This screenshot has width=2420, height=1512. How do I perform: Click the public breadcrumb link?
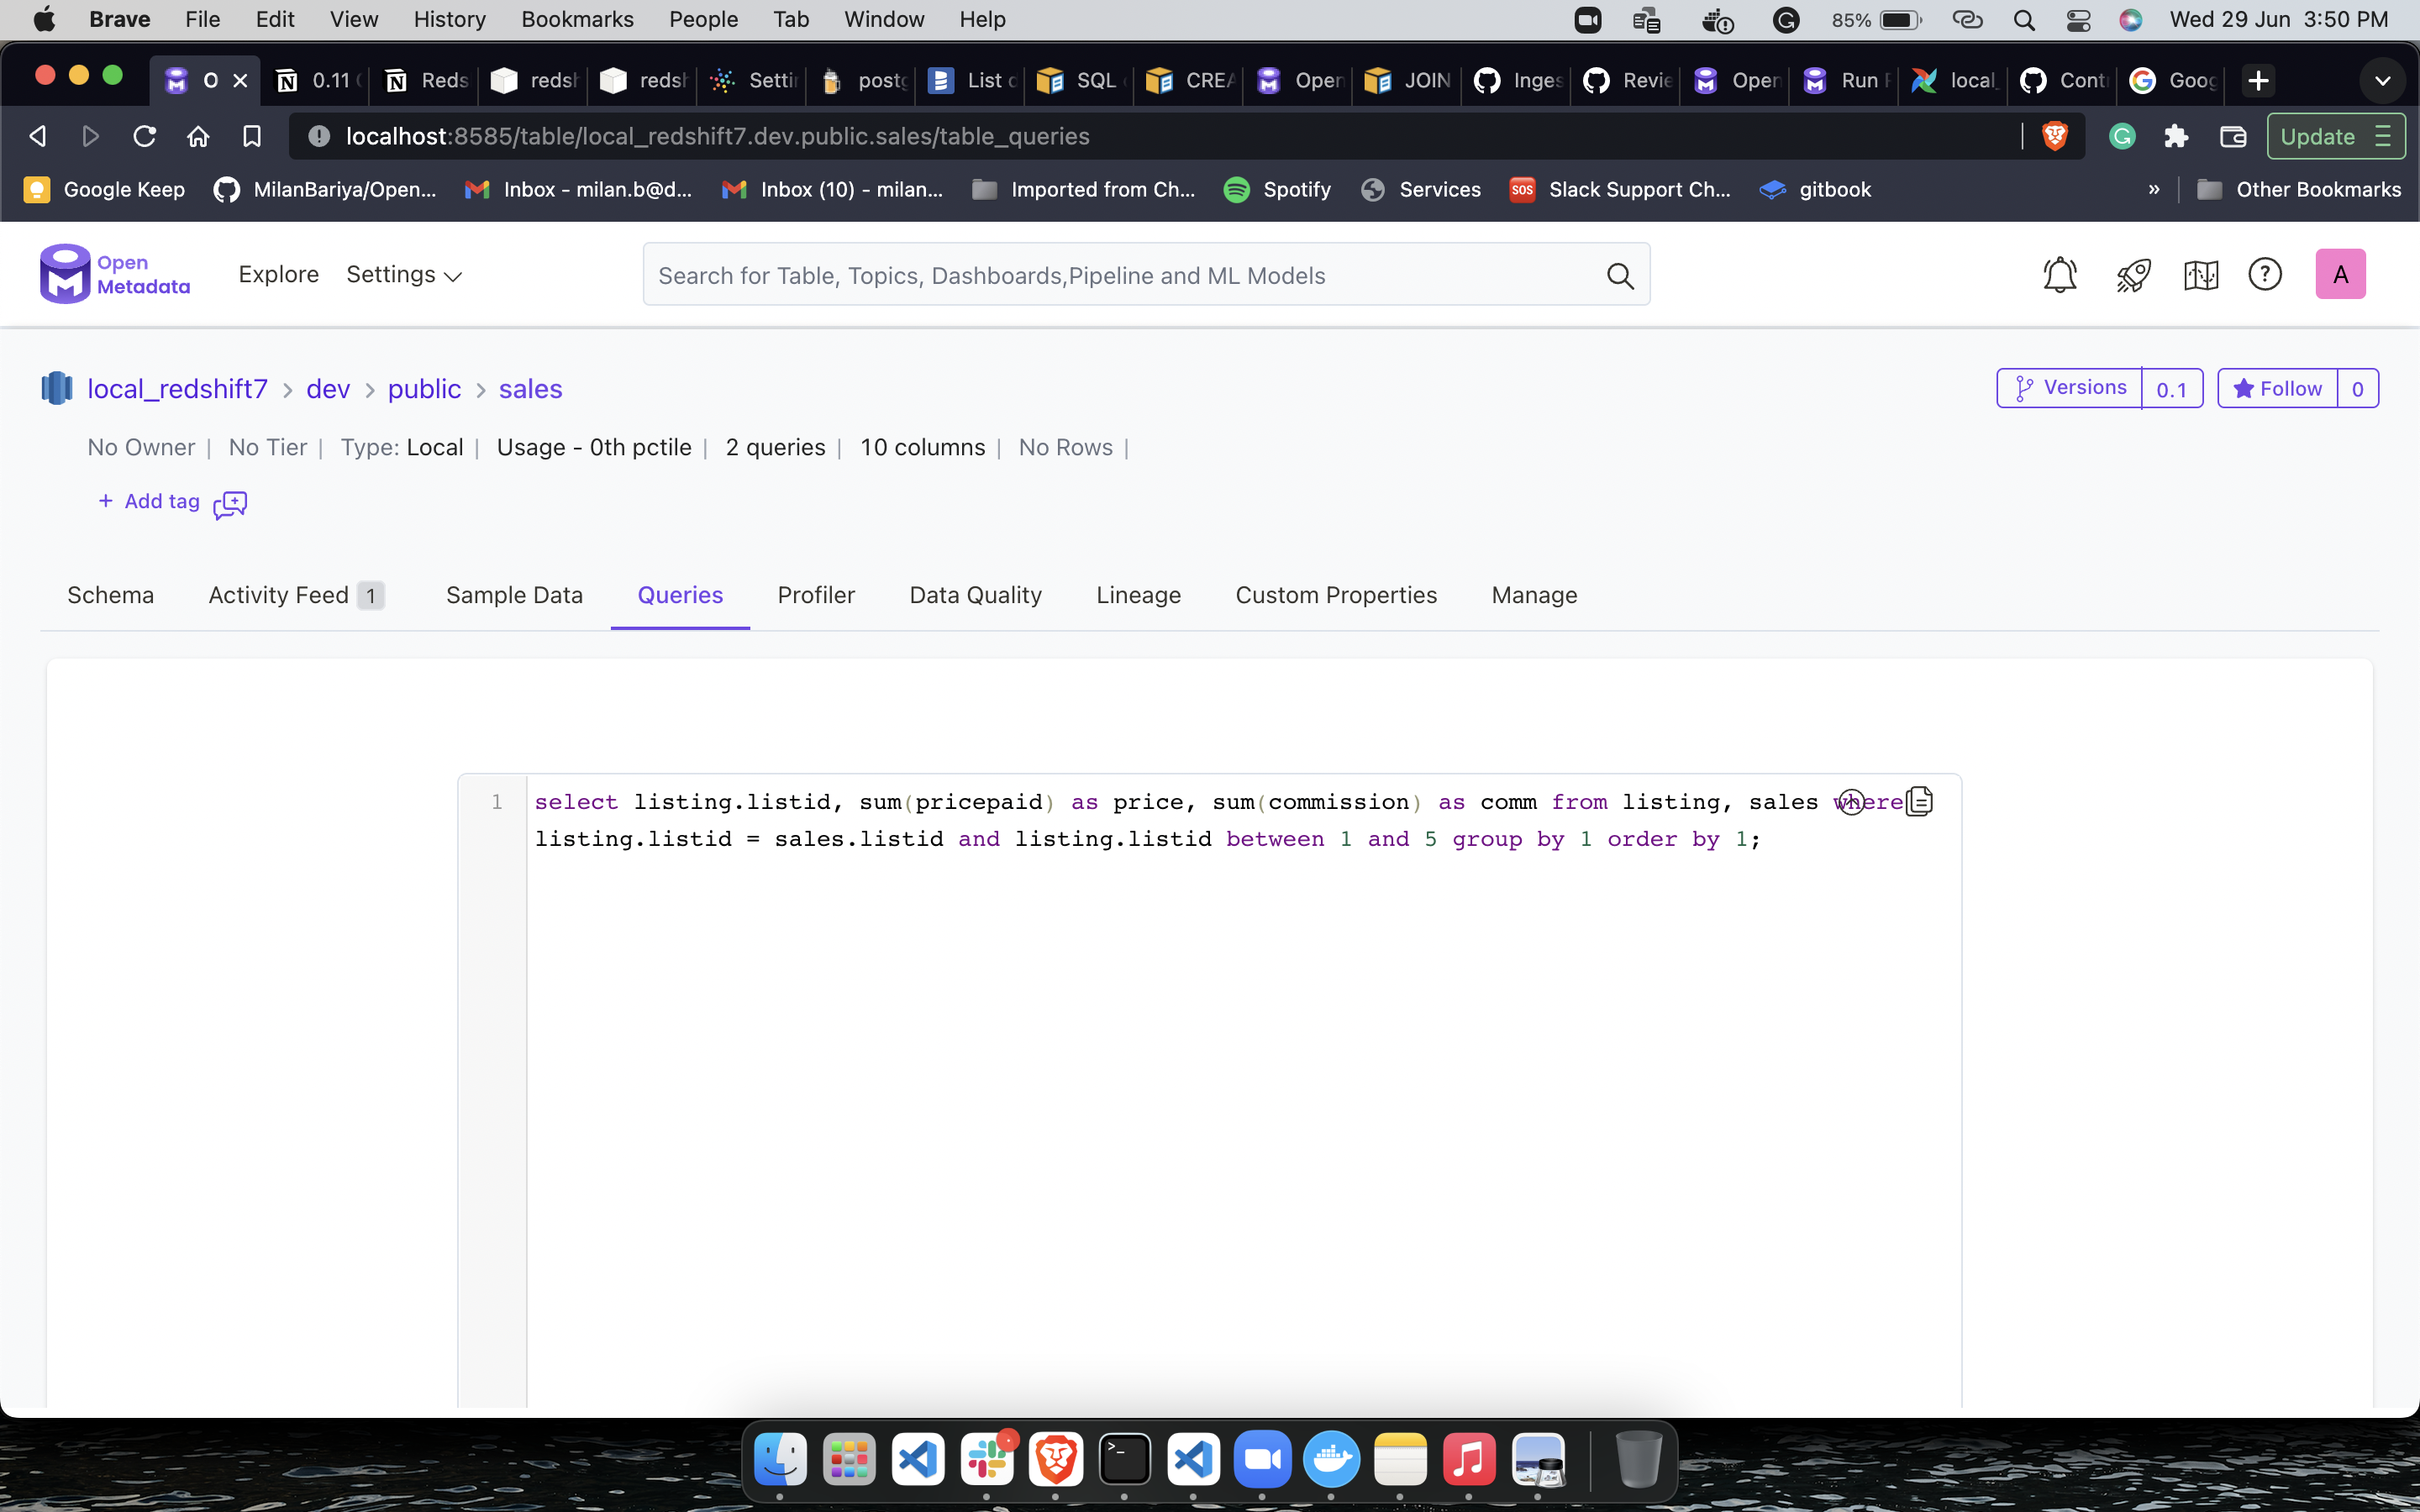pyautogui.click(x=424, y=389)
